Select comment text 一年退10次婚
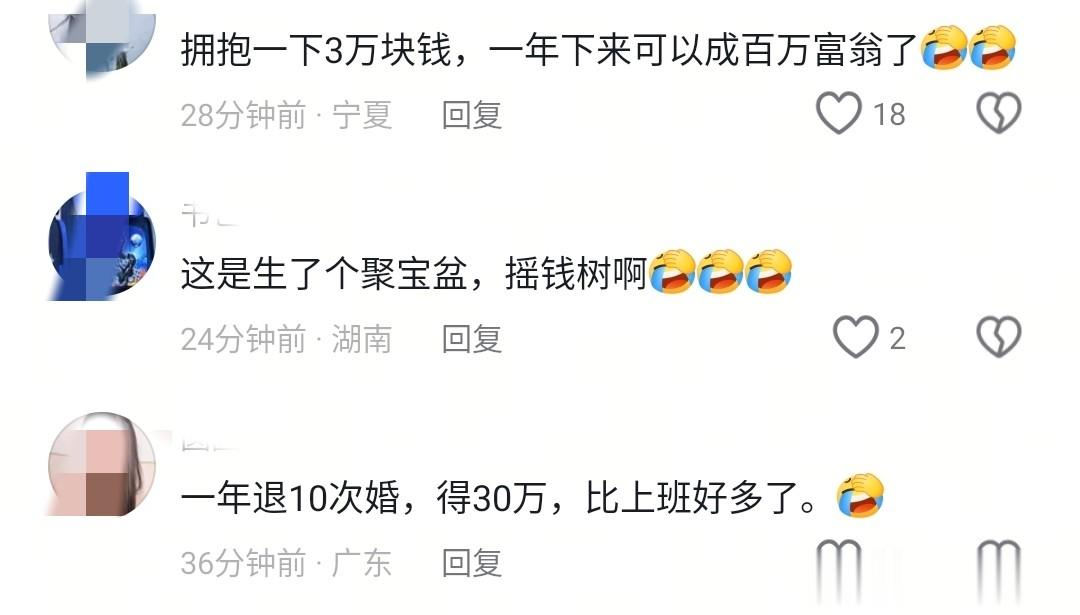The image size is (1080, 615). click(x=290, y=498)
